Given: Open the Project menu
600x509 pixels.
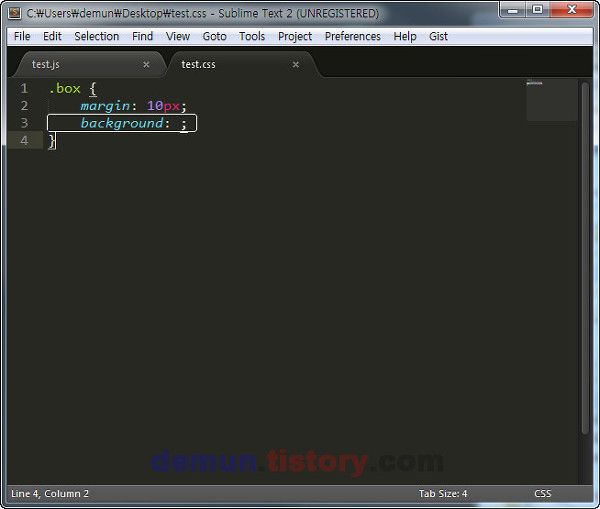Looking at the screenshot, I should point(295,36).
